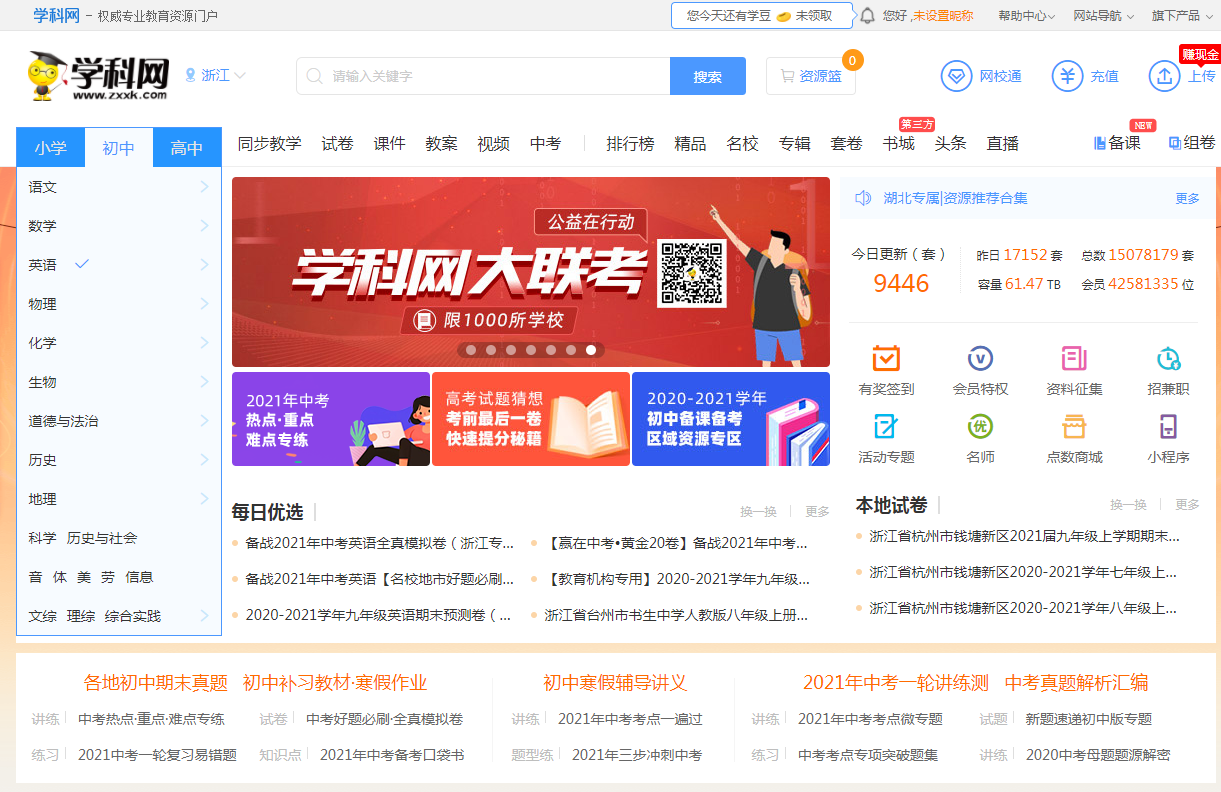
Task: Switch to the 小学 tab
Action: (51, 148)
